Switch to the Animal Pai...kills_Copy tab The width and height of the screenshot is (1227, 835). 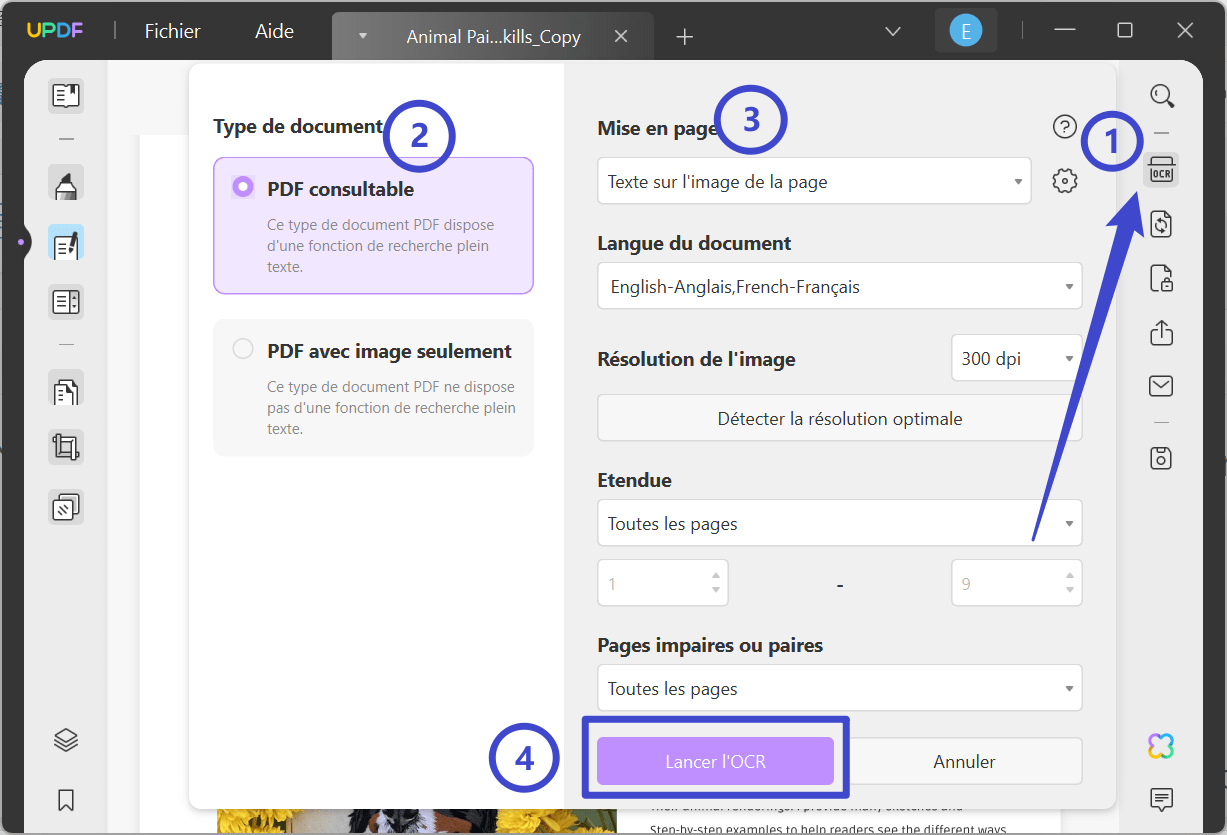493,36
